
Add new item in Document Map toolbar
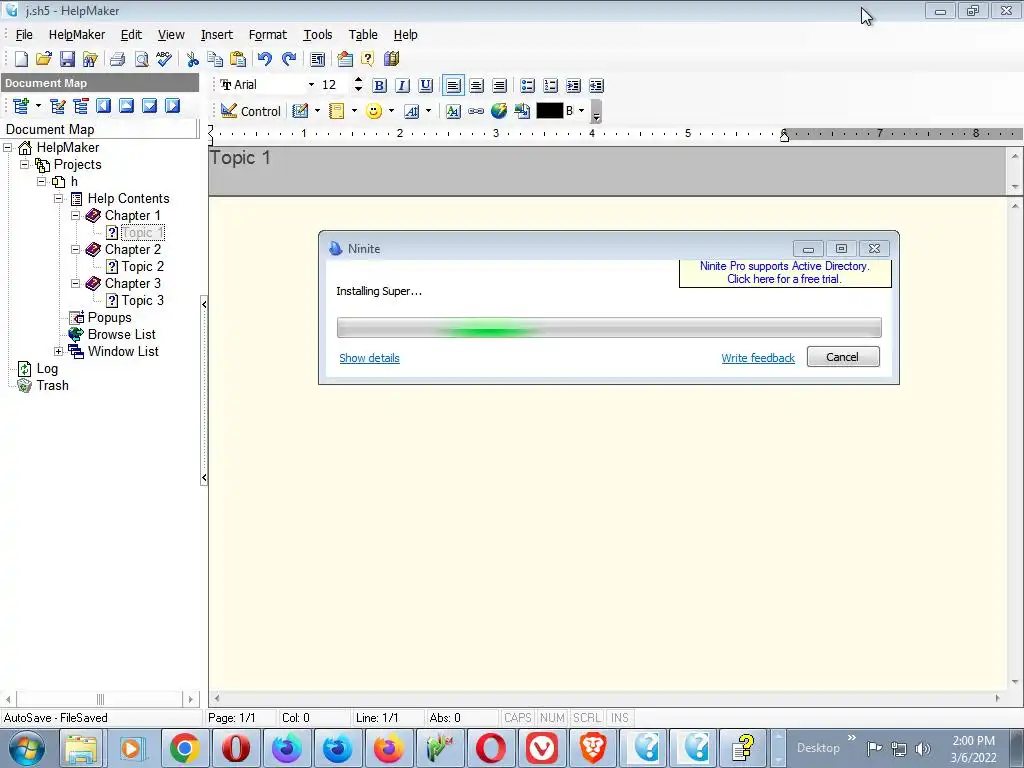click(21, 106)
